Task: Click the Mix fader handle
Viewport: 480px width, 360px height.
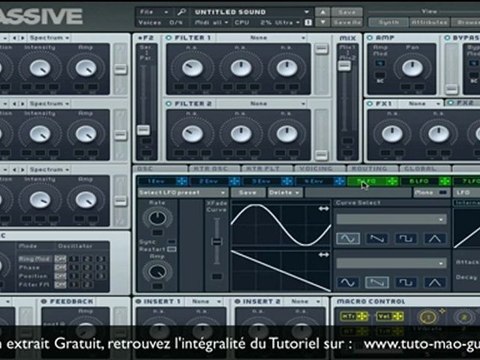Action: [x=344, y=66]
